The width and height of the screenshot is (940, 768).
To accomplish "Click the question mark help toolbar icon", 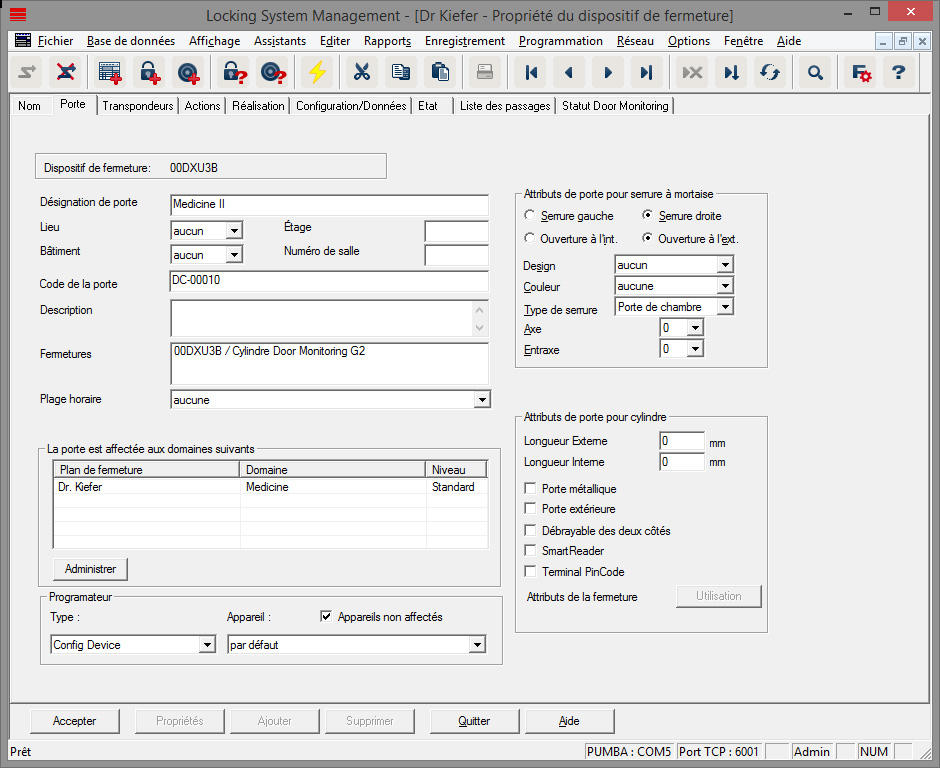I will click(x=898, y=72).
